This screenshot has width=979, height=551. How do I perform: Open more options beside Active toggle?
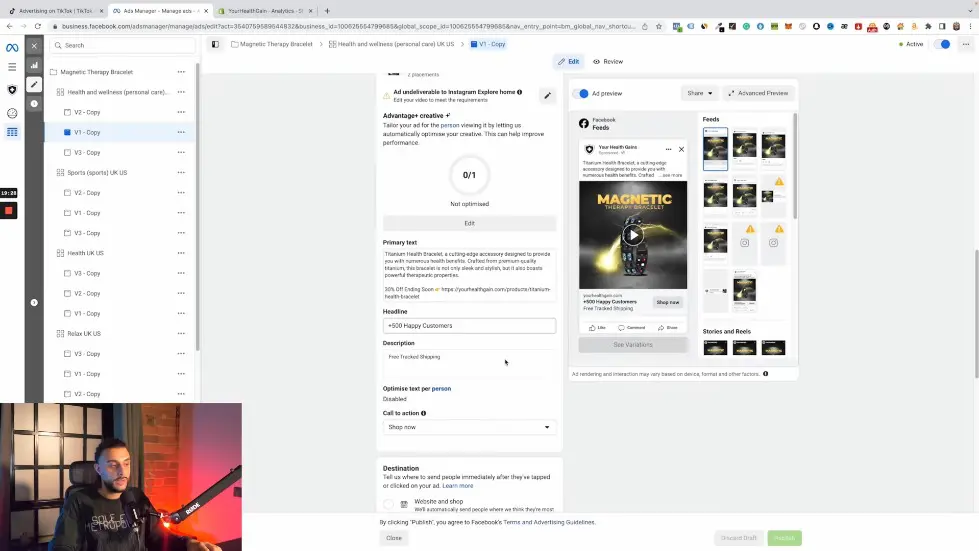pos(965,44)
